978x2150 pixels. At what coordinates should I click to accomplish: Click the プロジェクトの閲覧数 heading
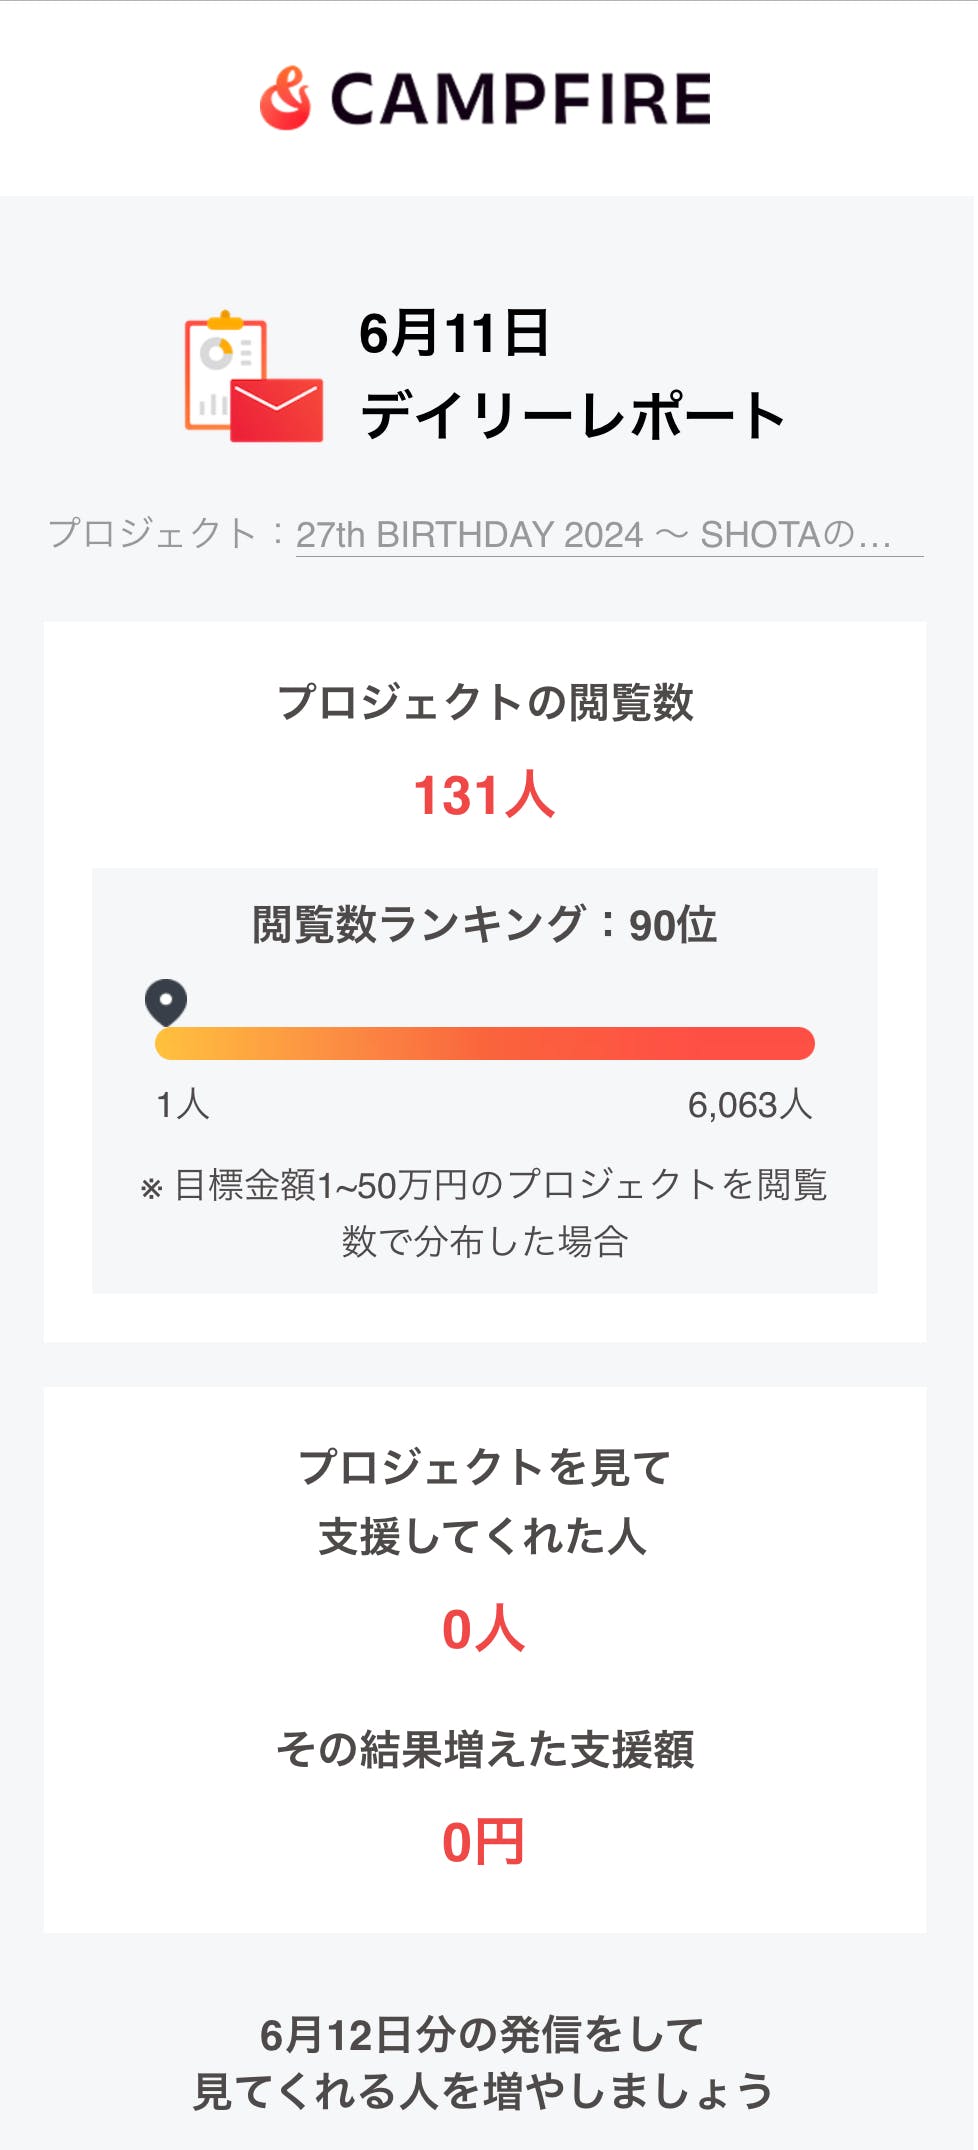tap(485, 702)
